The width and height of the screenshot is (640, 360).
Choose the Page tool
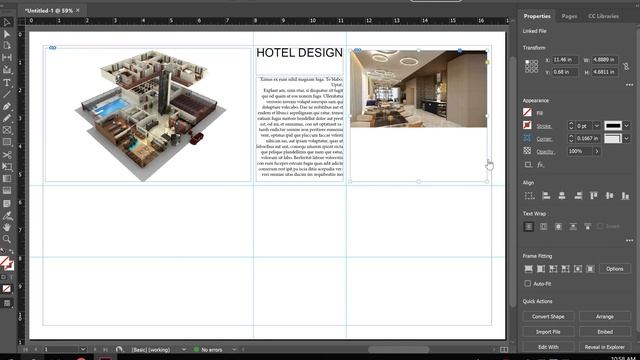click(7, 46)
